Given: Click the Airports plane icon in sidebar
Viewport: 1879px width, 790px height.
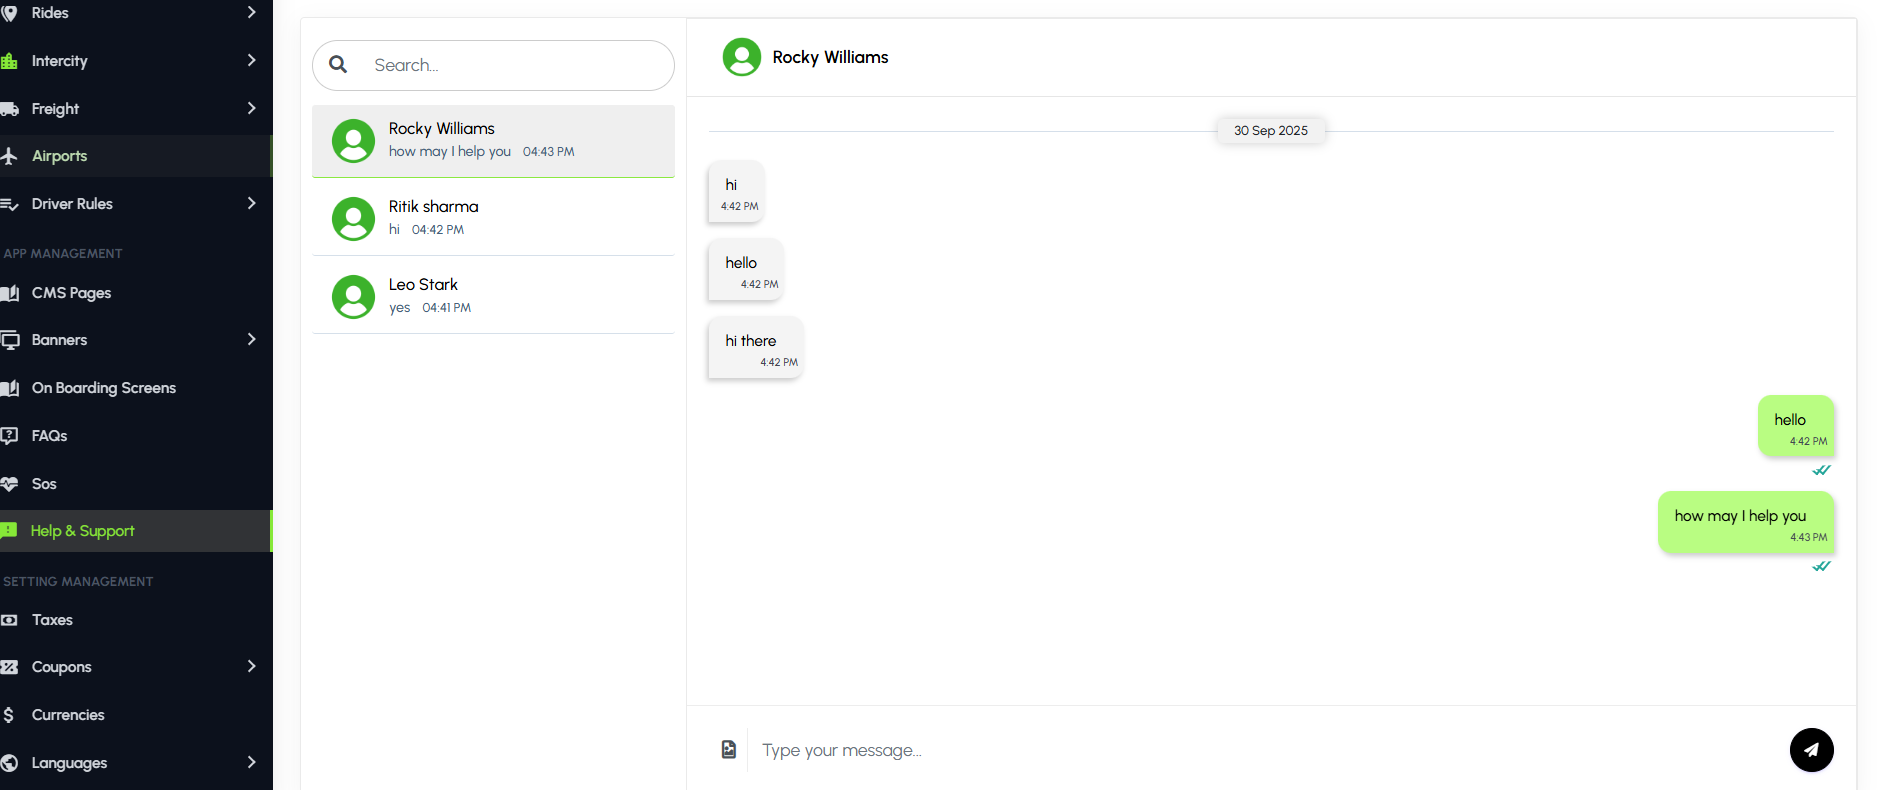Looking at the screenshot, I should point(10,156).
